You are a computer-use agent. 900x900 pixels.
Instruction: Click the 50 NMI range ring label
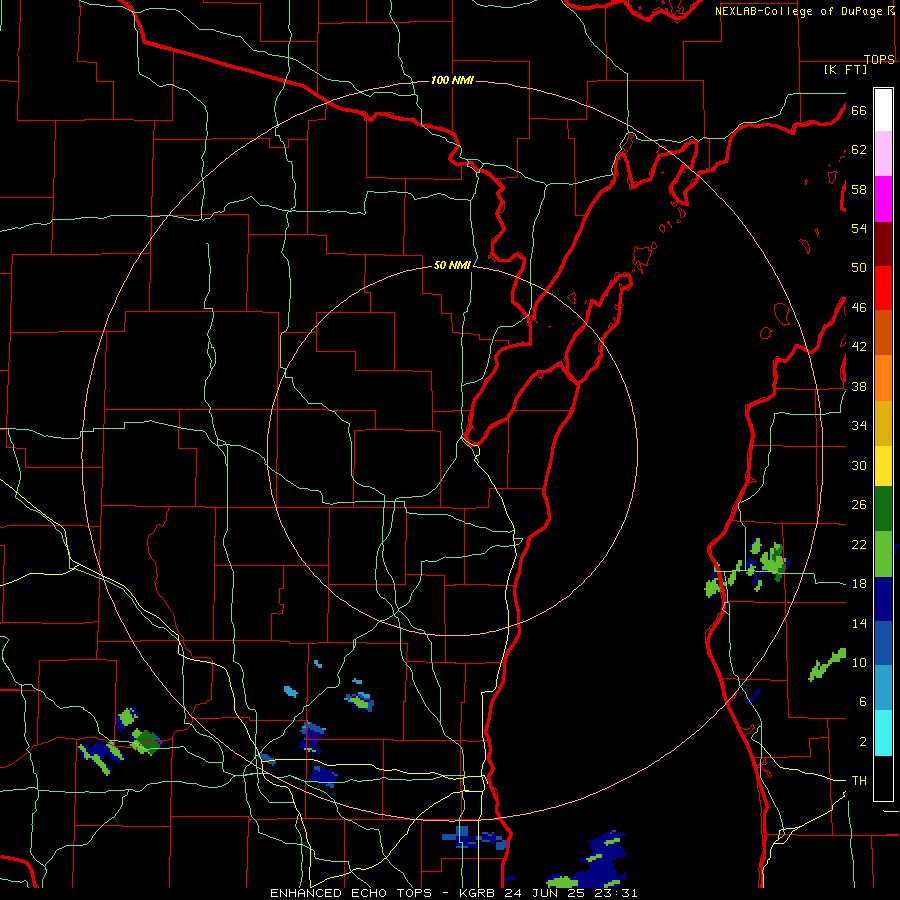pos(452,265)
